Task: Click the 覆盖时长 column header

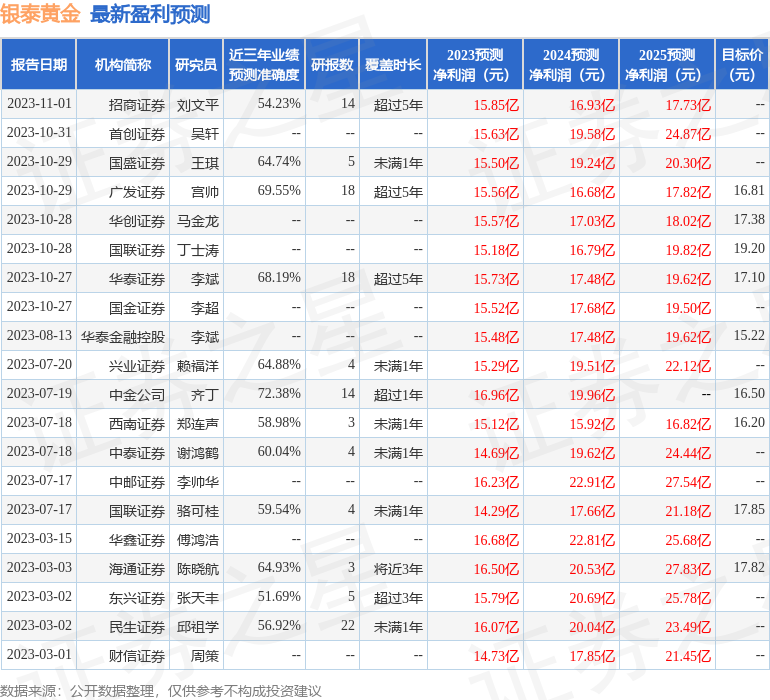Action: [393, 64]
